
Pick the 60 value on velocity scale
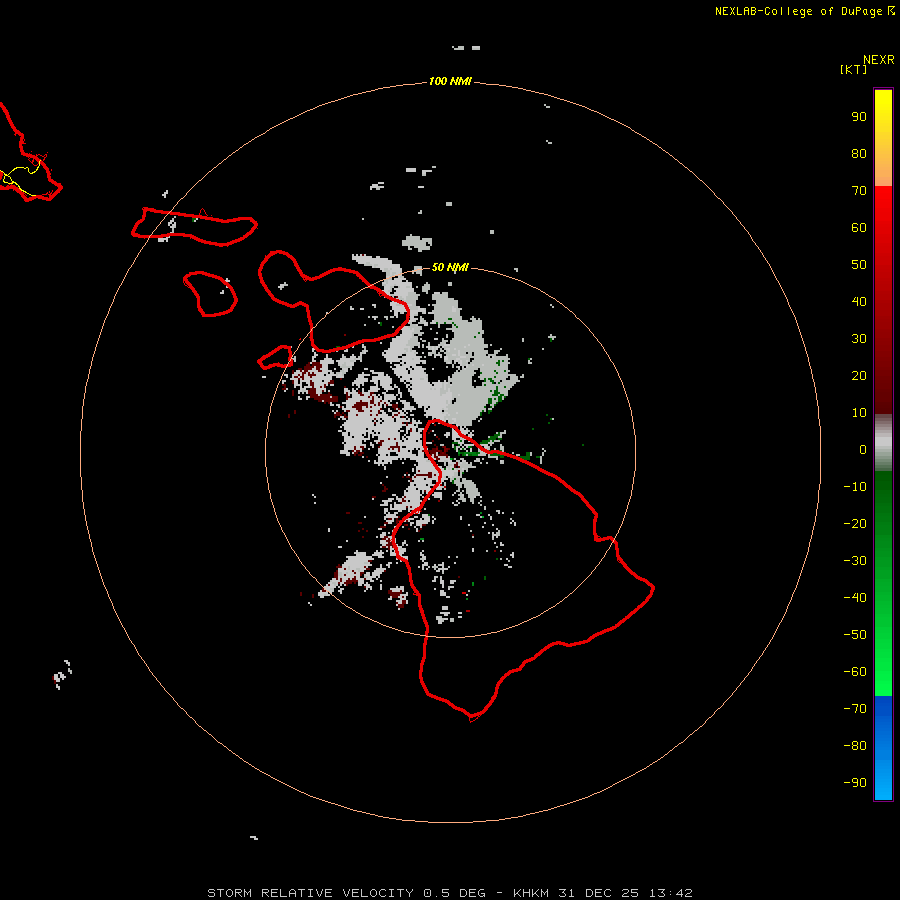tap(859, 228)
